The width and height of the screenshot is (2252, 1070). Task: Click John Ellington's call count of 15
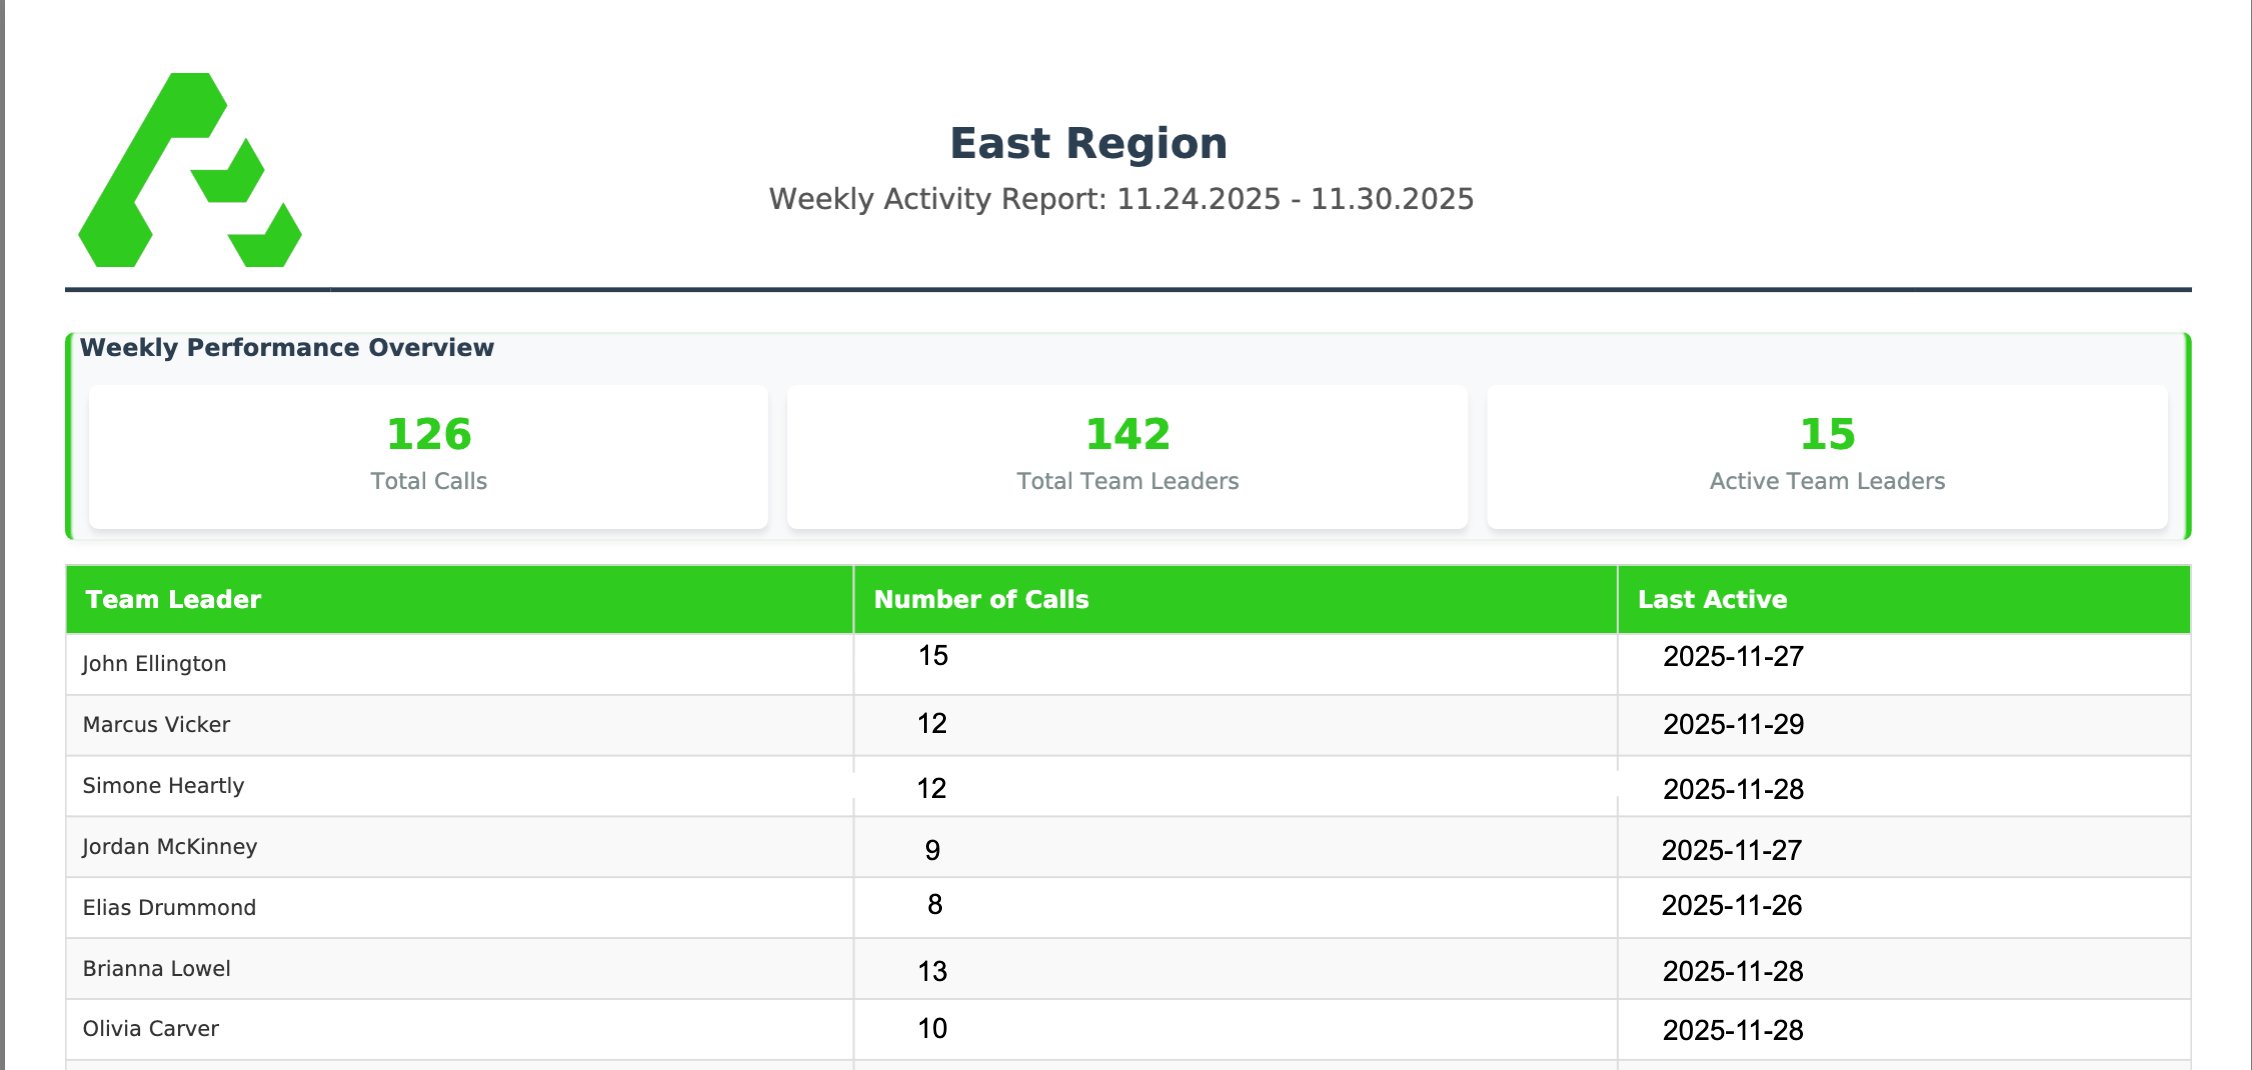coord(933,656)
